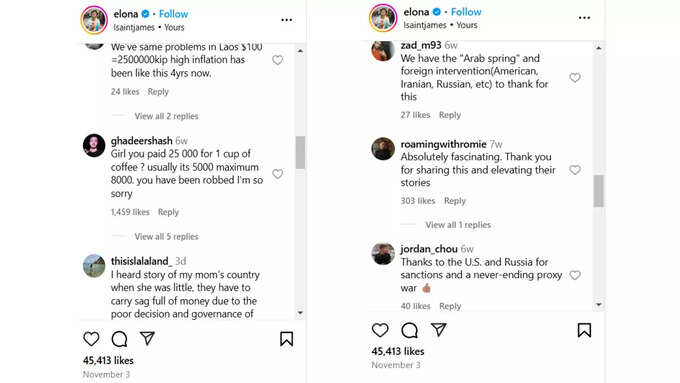
Task: Save the right post with bookmark icon
Action: pos(584,330)
